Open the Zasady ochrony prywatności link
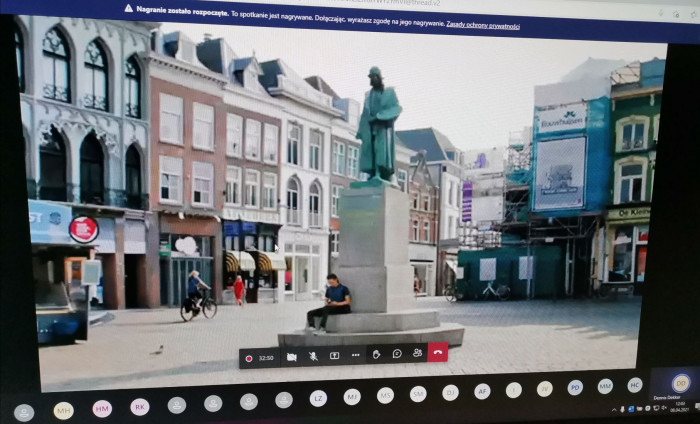The width and height of the screenshot is (700, 424). coord(483,26)
